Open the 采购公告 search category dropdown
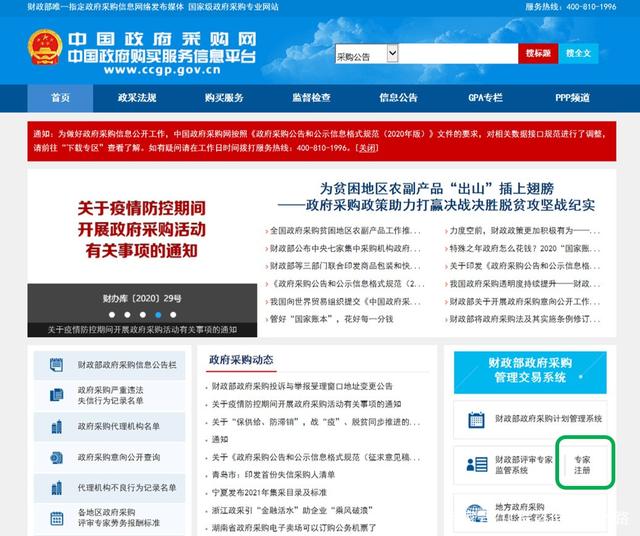Screen dimensions: 640x536 (x=367, y=53)
